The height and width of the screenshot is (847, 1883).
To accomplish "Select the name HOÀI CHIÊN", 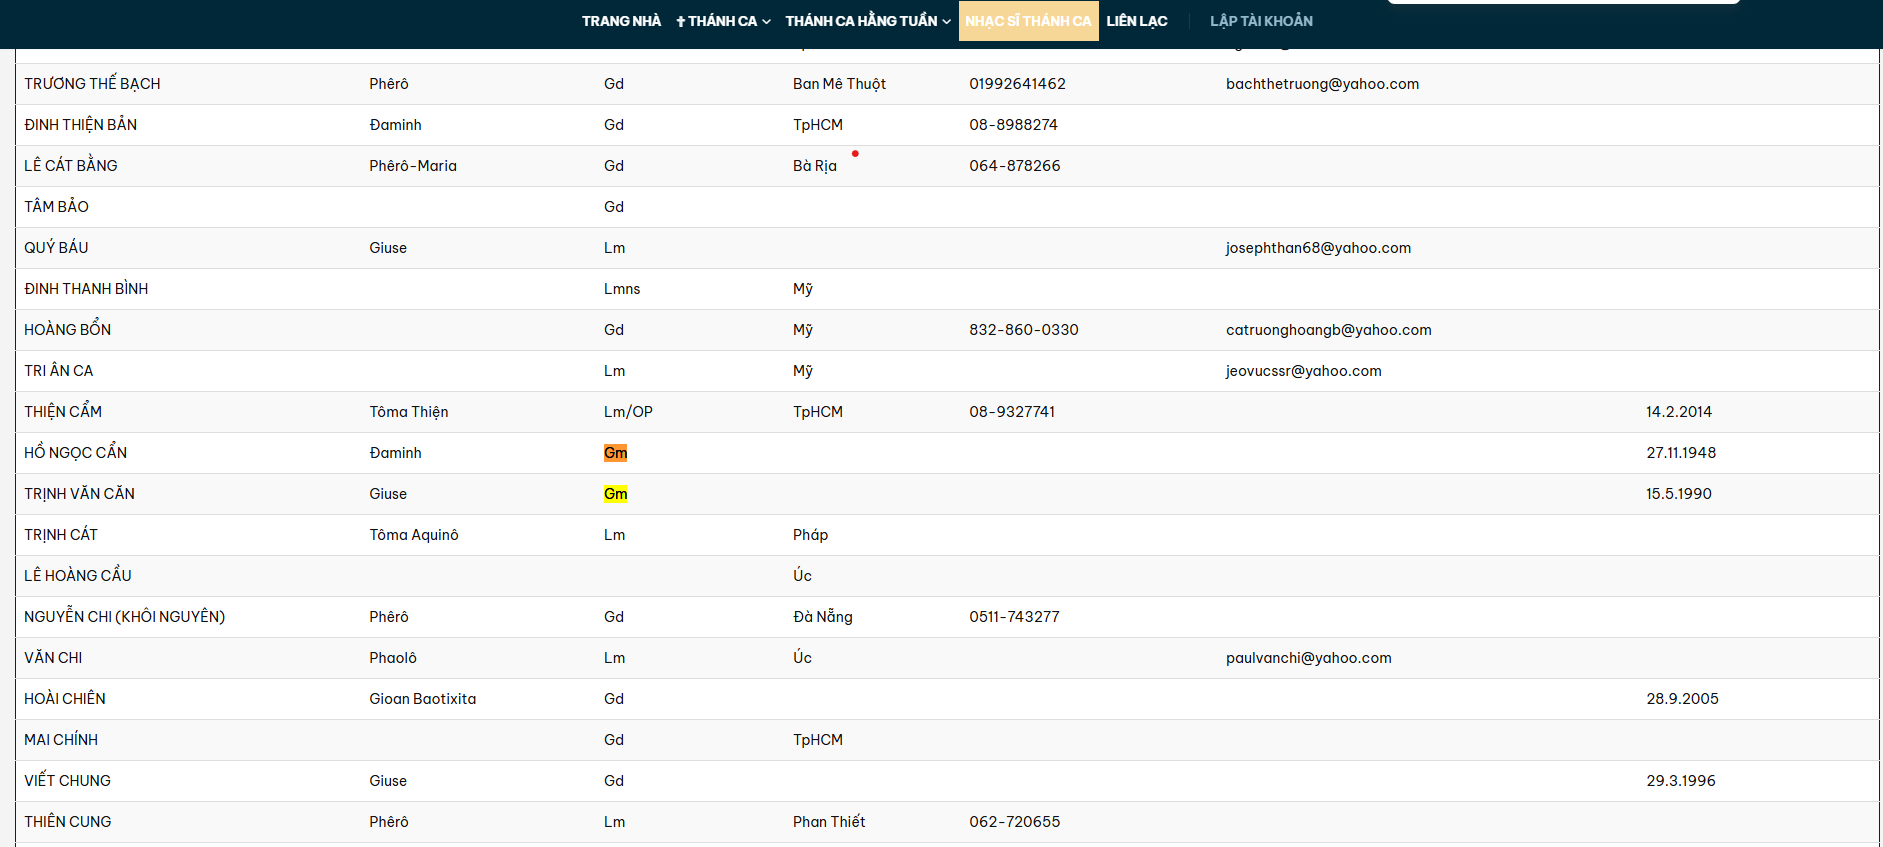I will pos(65,699).
